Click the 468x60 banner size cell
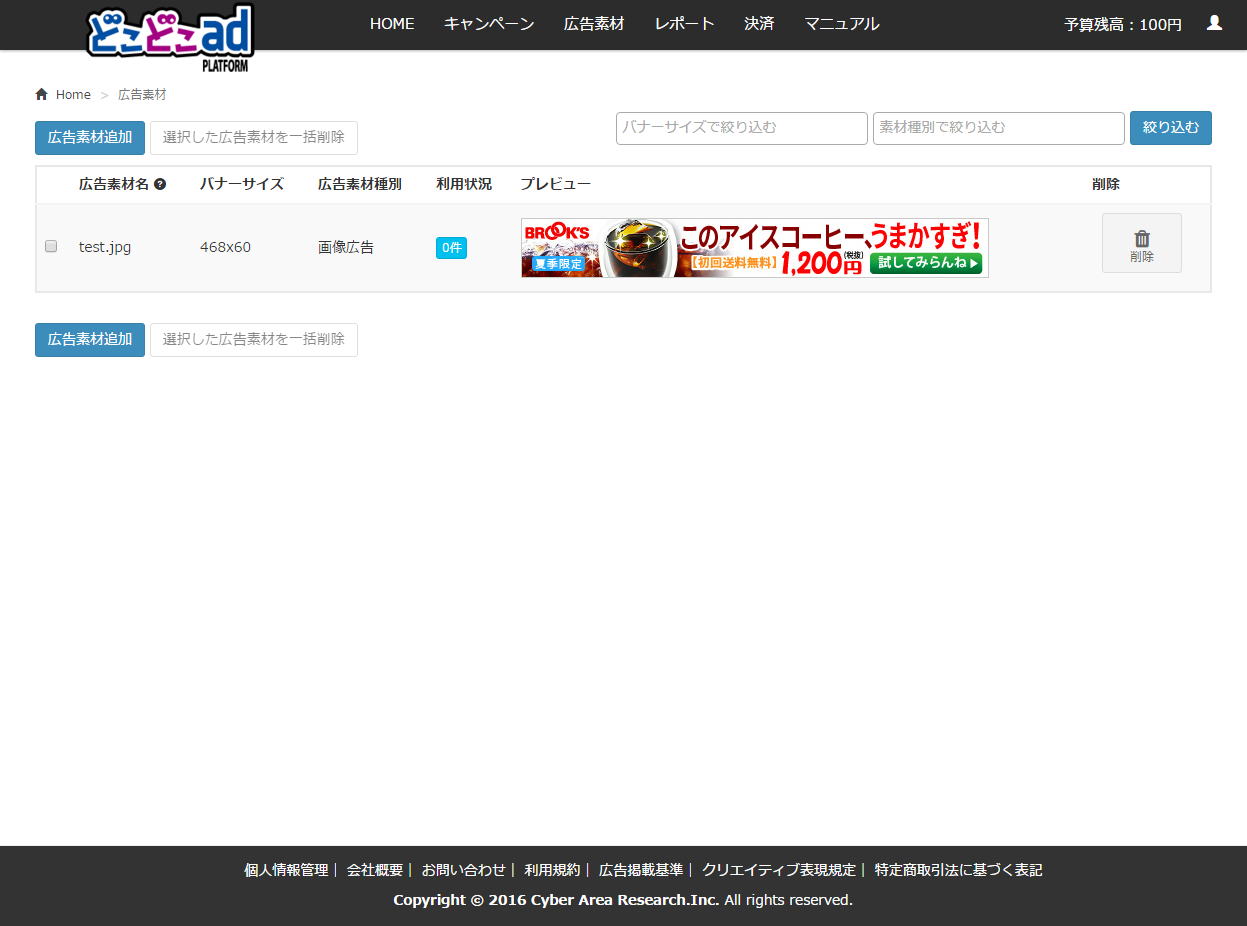The image size is (1247, 926). pos(225,247)
